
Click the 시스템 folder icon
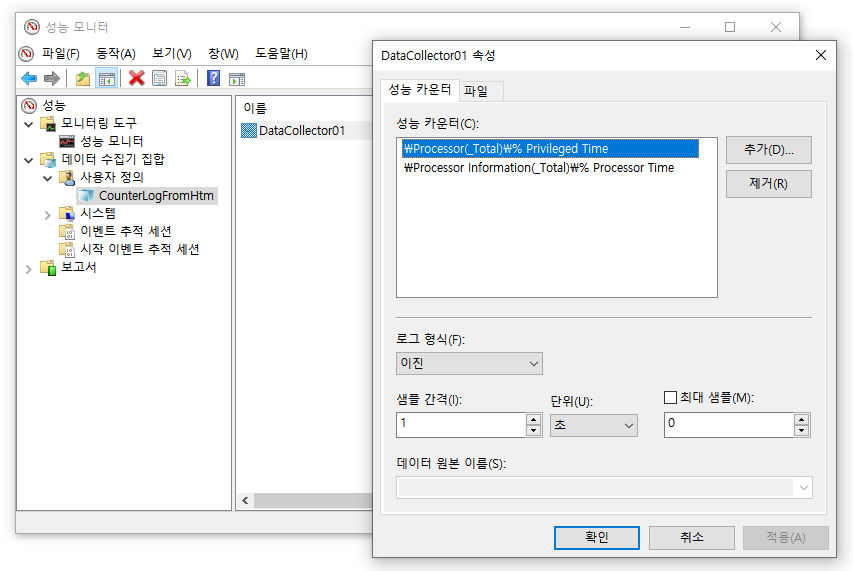(66, 213)
